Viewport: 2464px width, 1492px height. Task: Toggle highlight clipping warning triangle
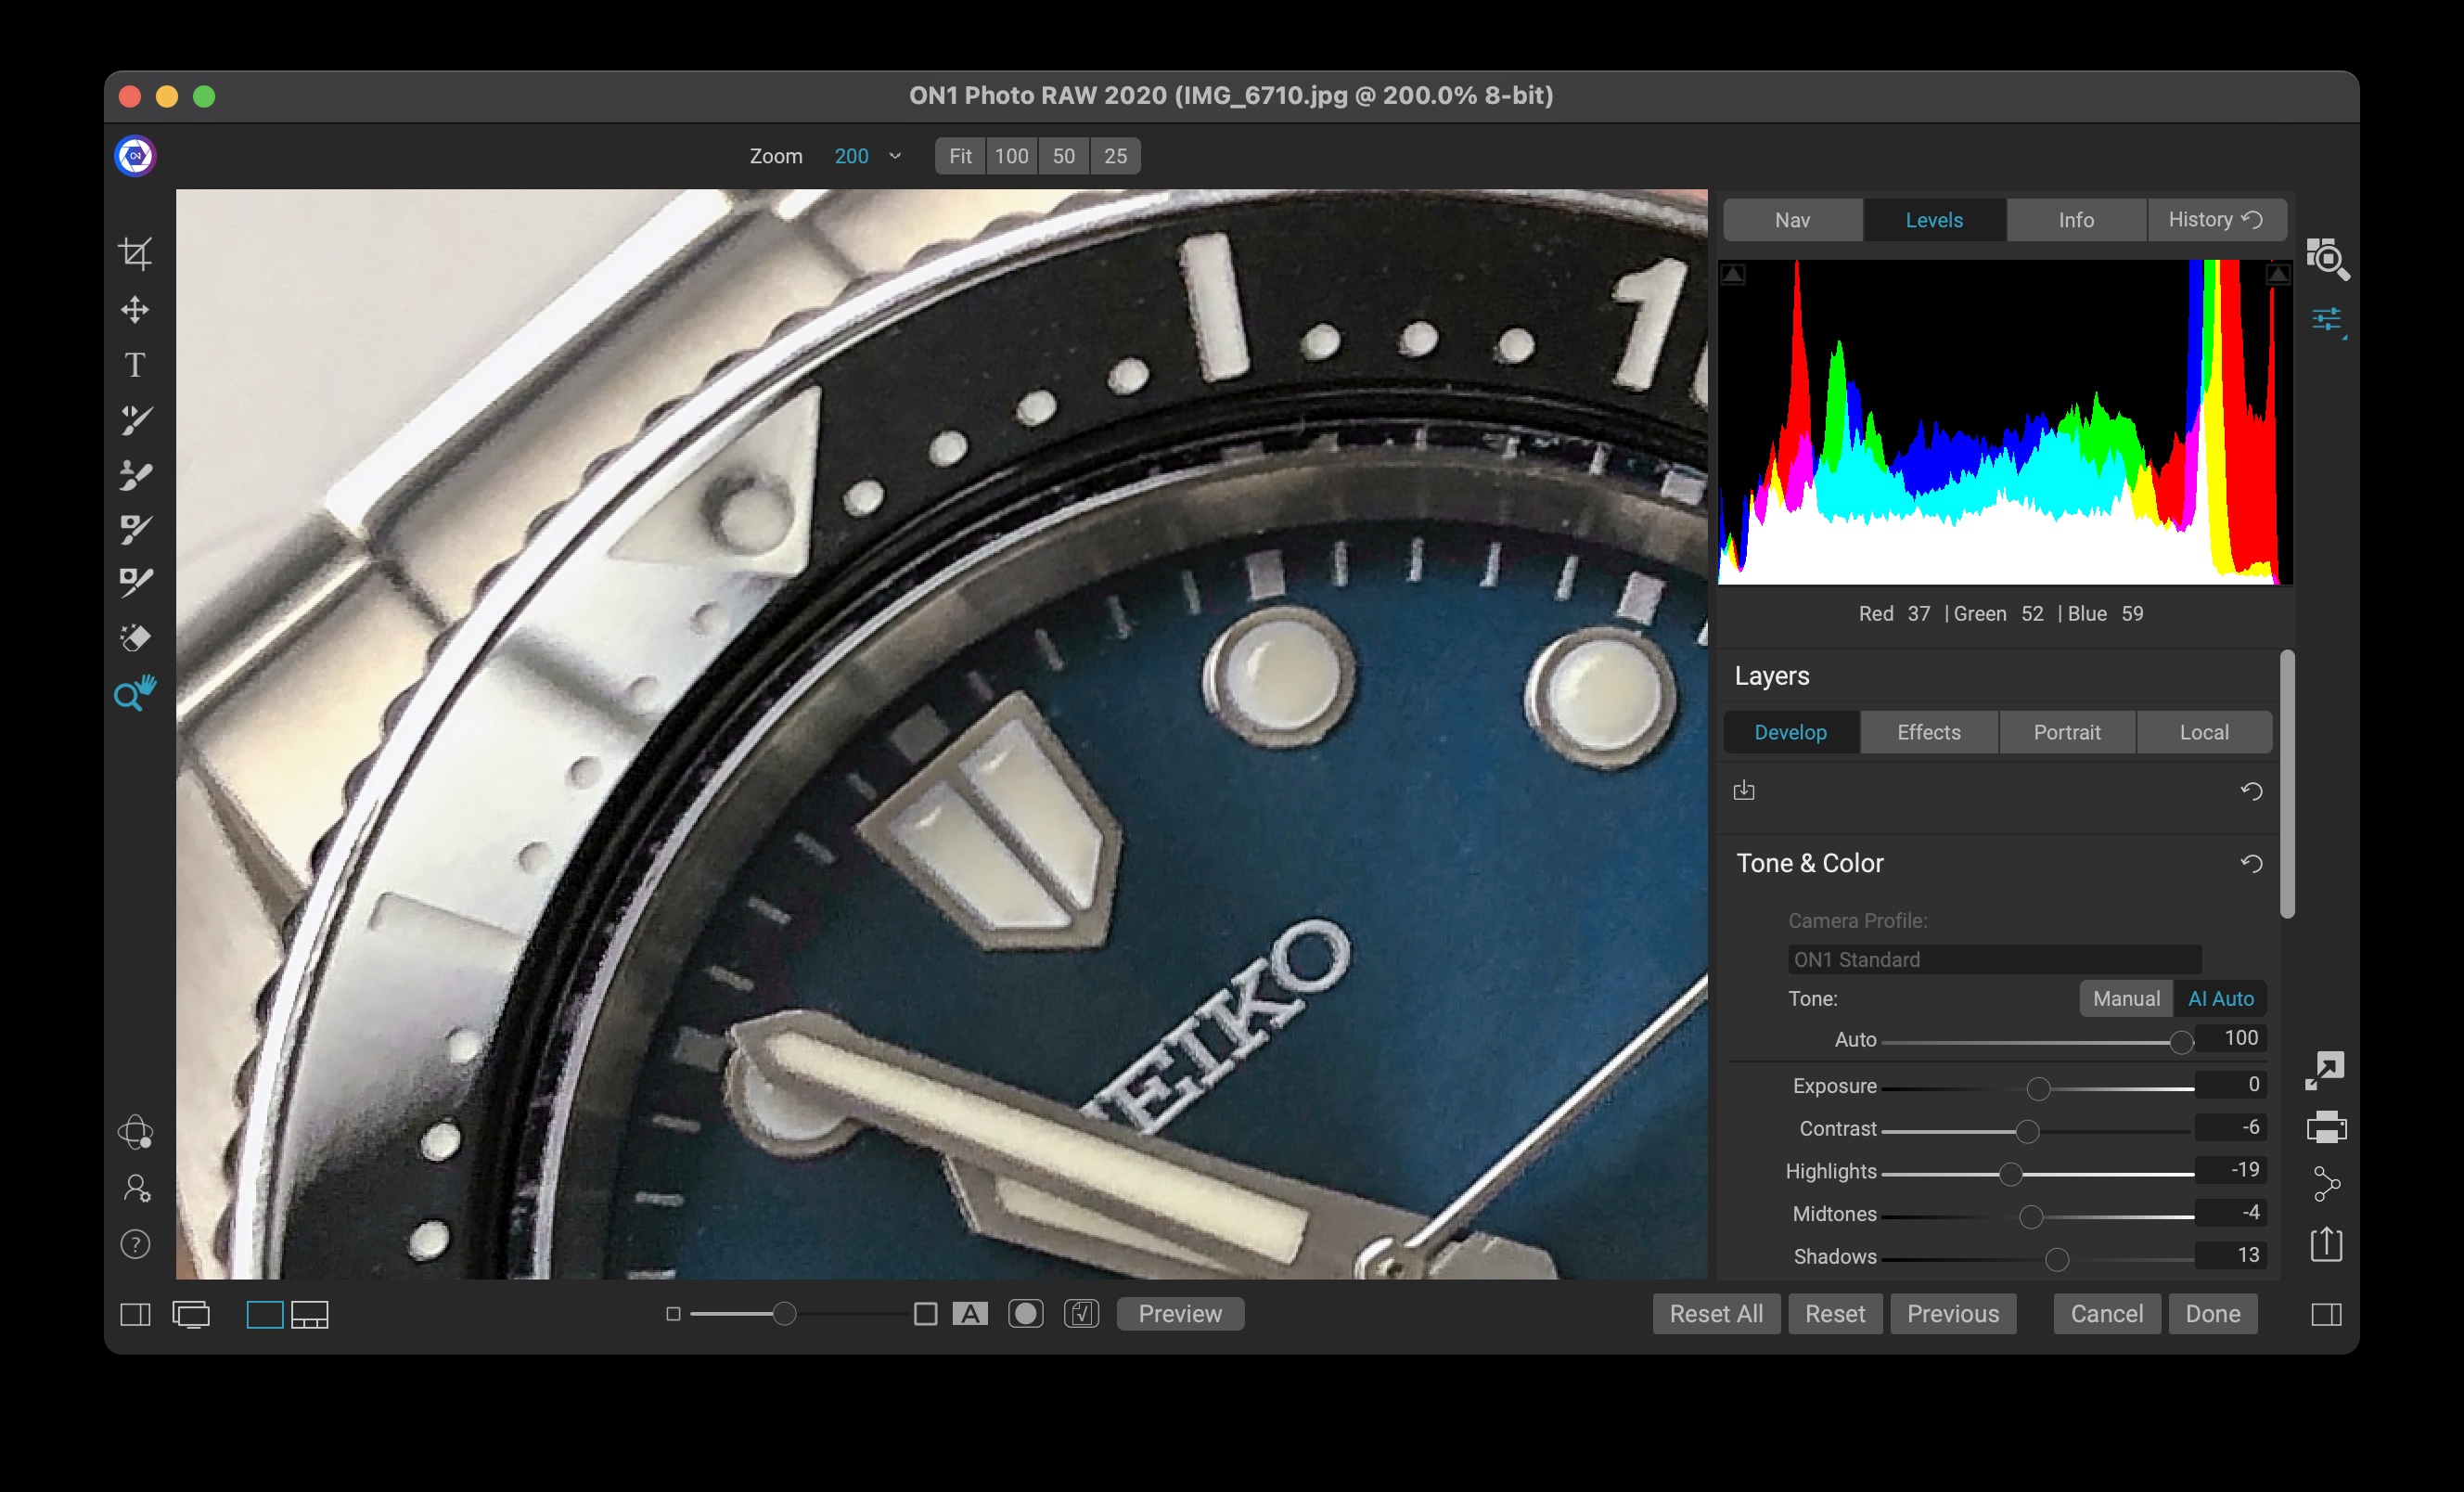[x=2277, y=274]
